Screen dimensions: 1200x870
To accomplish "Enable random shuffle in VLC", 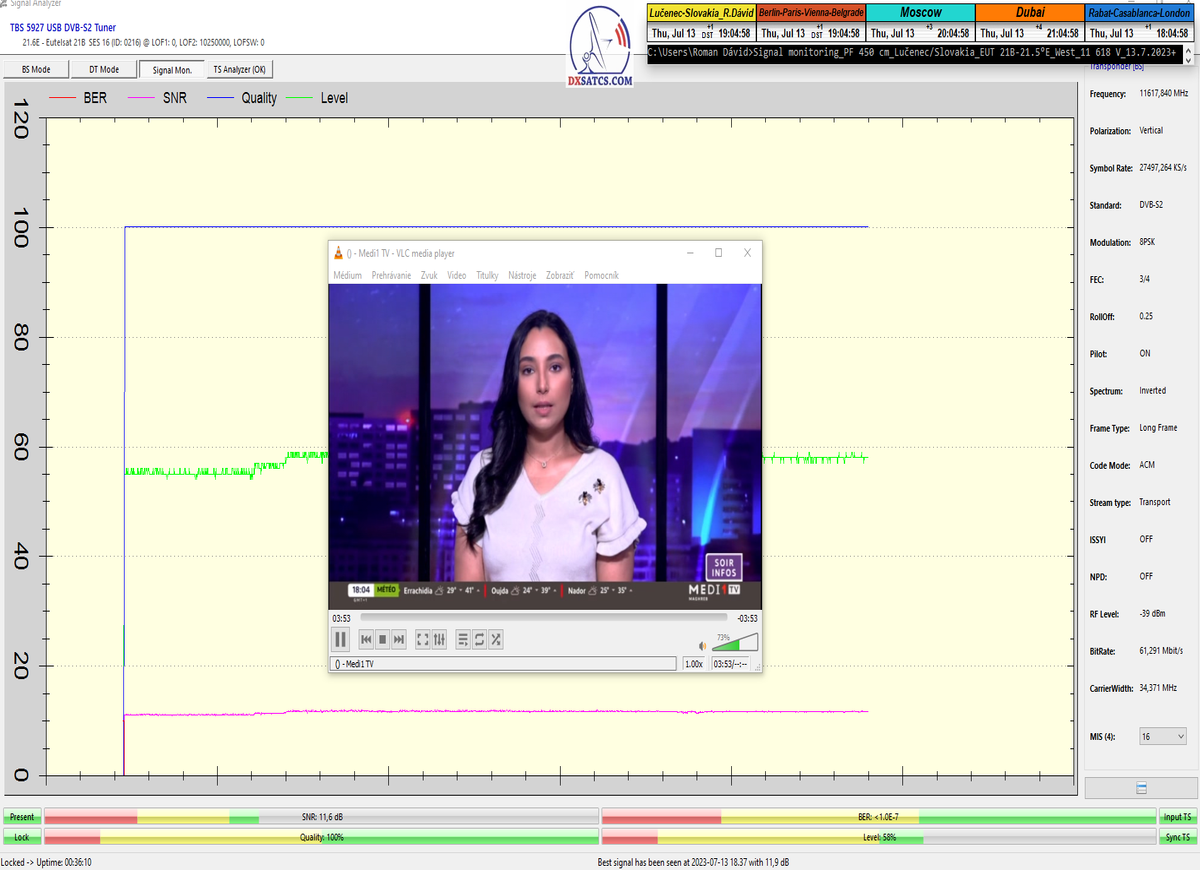I will (x=494, y=639).
